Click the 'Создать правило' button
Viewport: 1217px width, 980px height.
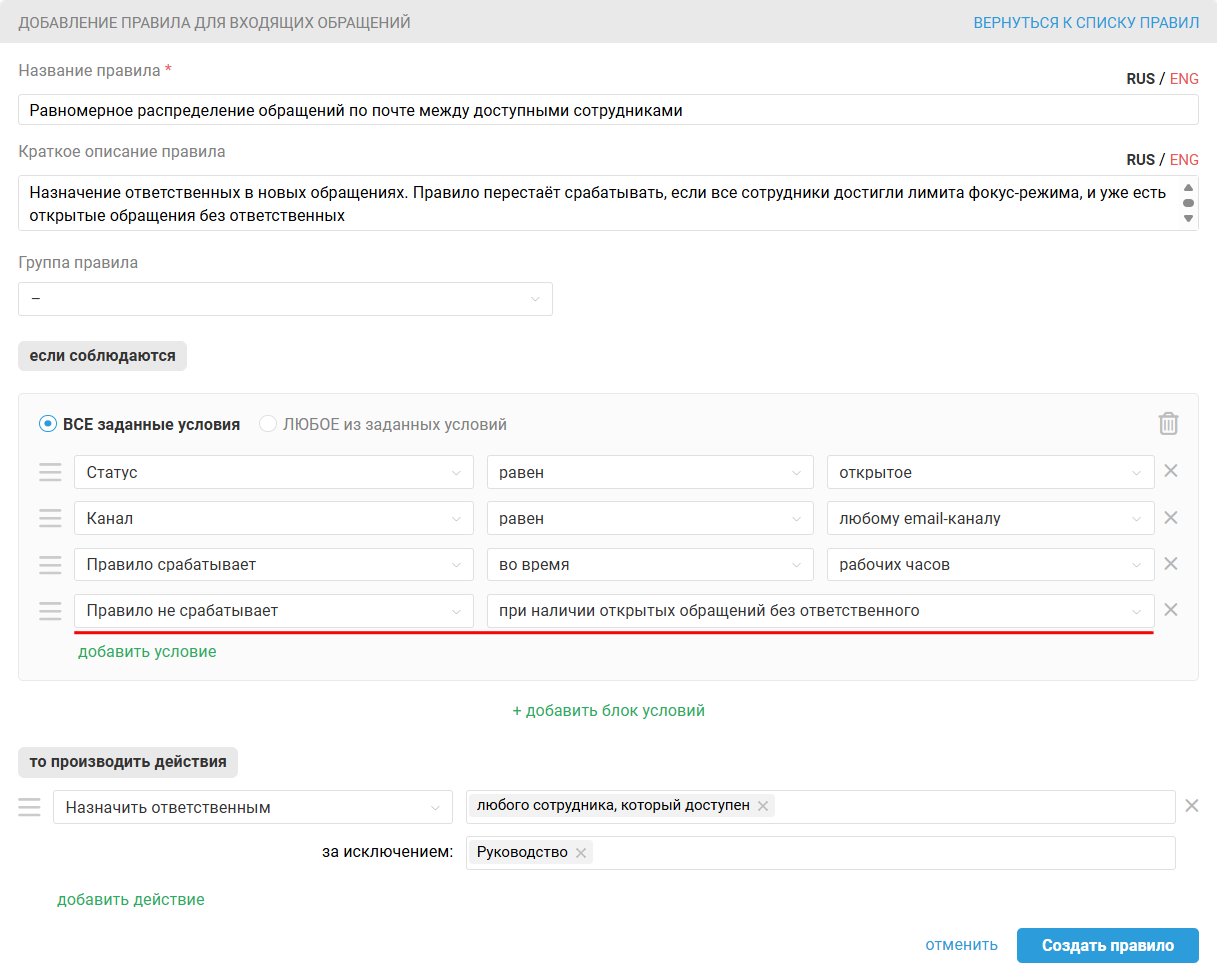1107,945
